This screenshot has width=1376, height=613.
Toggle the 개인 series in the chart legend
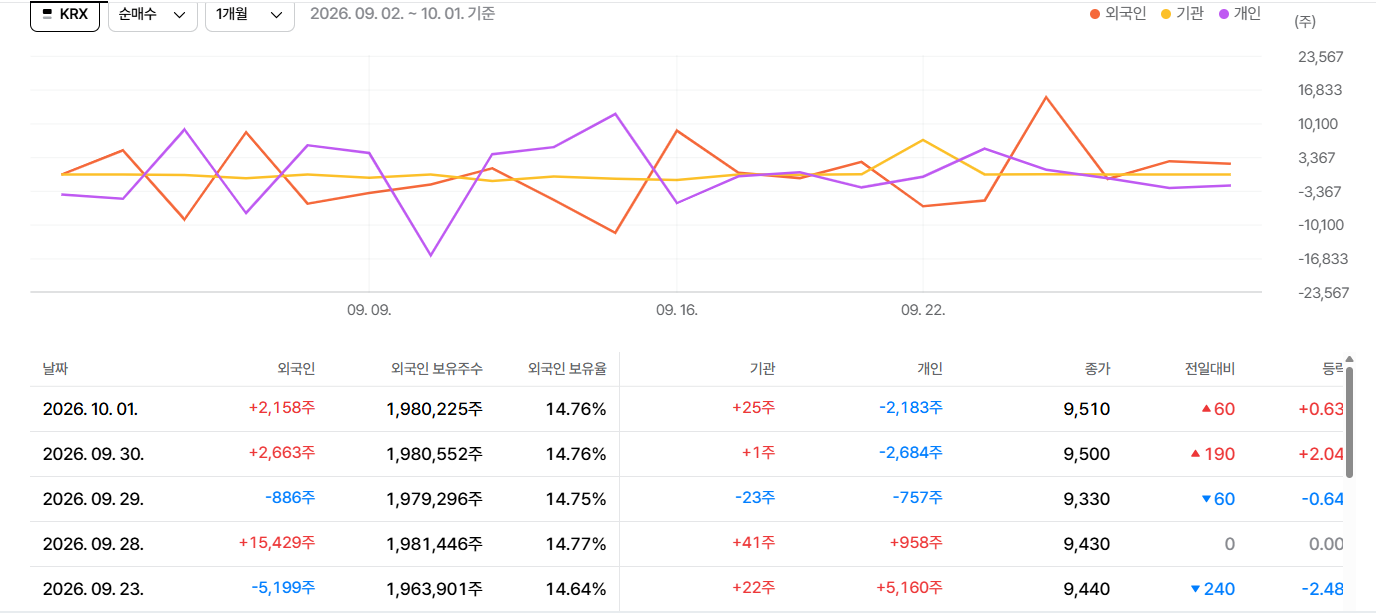(1240, 14)
